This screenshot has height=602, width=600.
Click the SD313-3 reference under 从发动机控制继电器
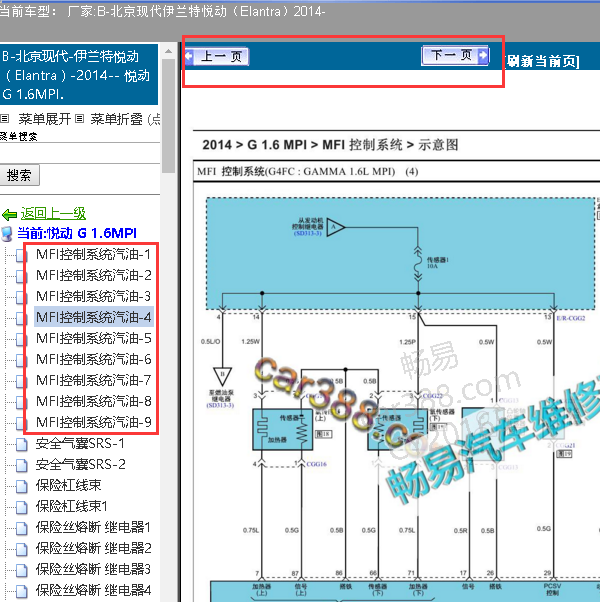tap(307, 233)
